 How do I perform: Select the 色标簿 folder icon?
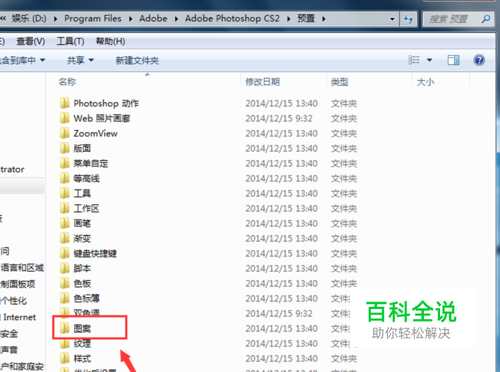click(x=65, y=298)
